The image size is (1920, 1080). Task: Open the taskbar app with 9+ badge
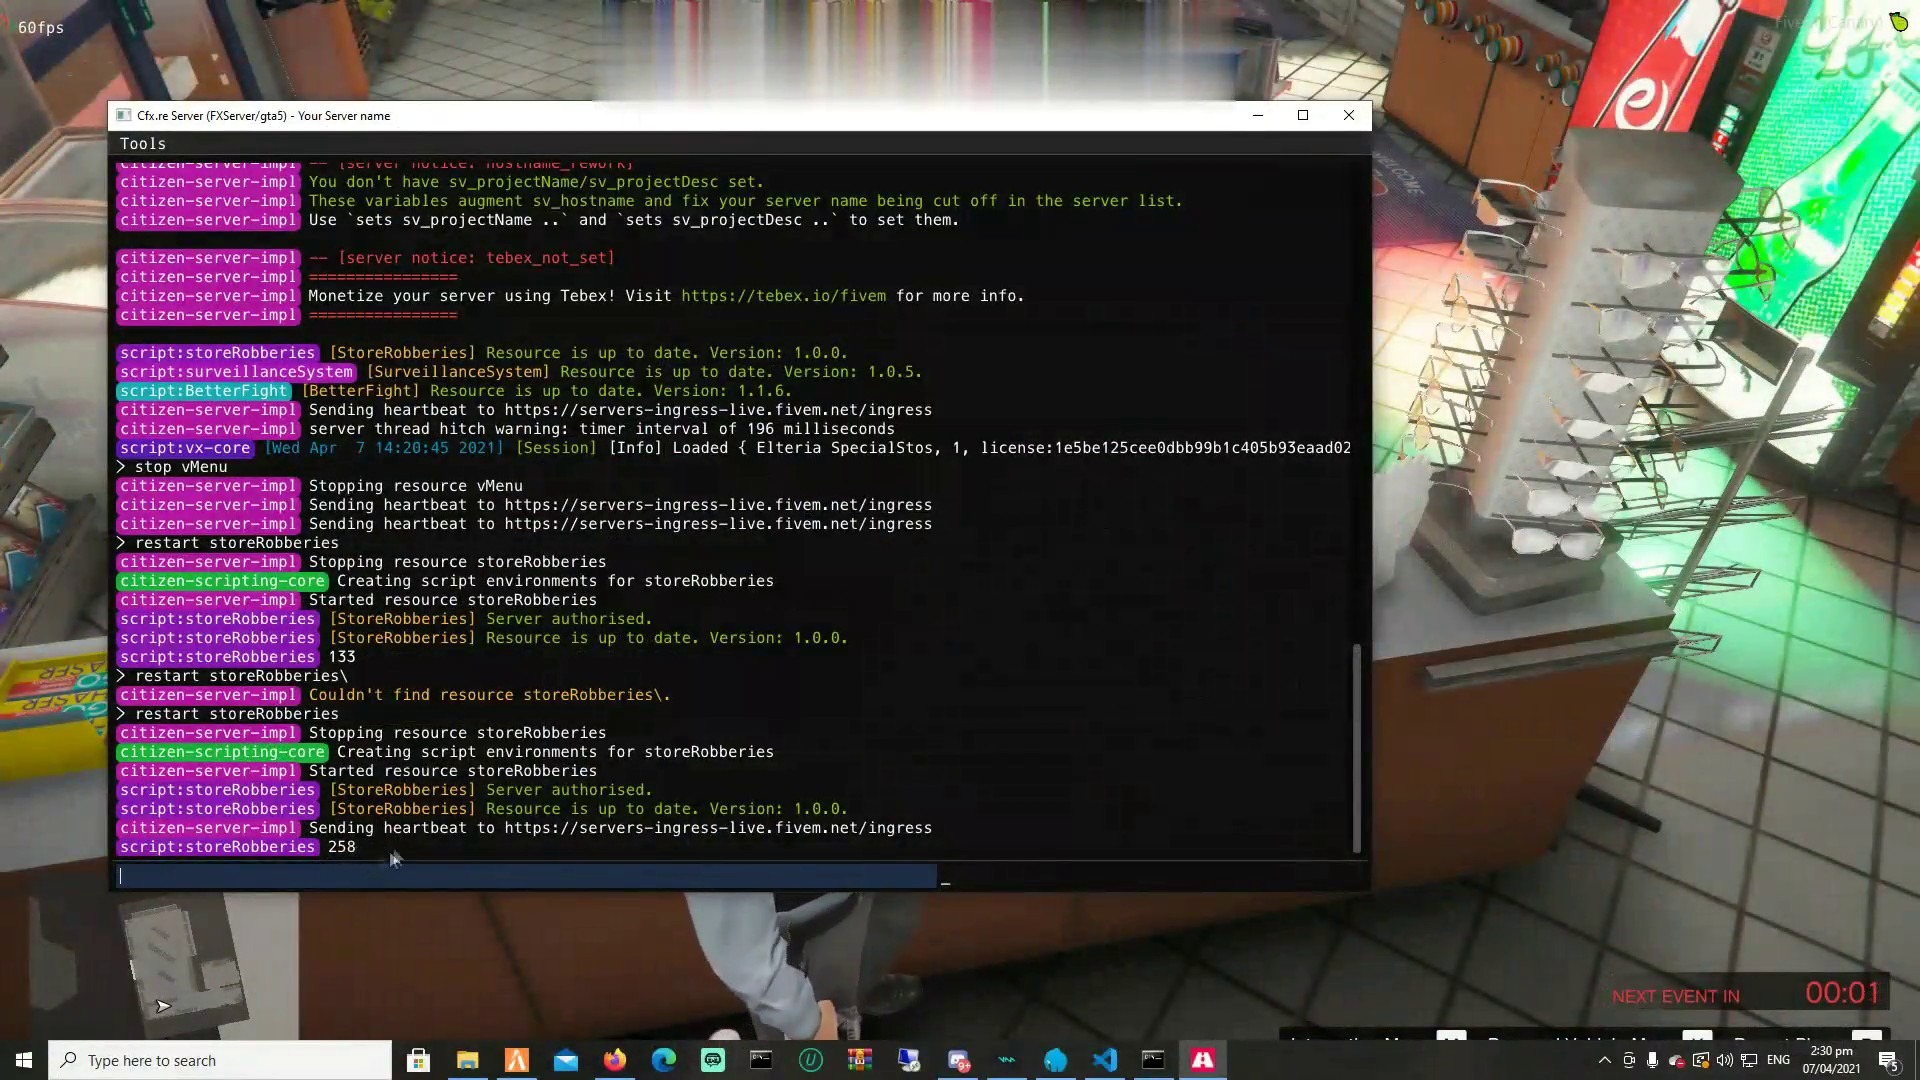pyautogui.click(x=958, y=1060)
